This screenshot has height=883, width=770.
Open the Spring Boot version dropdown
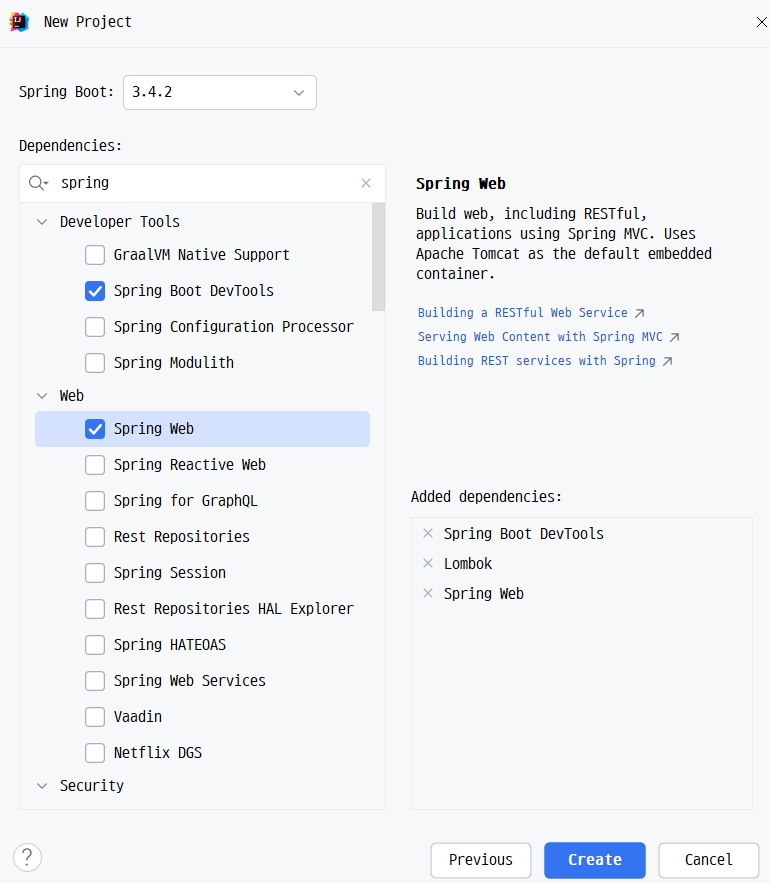(220, 92)
